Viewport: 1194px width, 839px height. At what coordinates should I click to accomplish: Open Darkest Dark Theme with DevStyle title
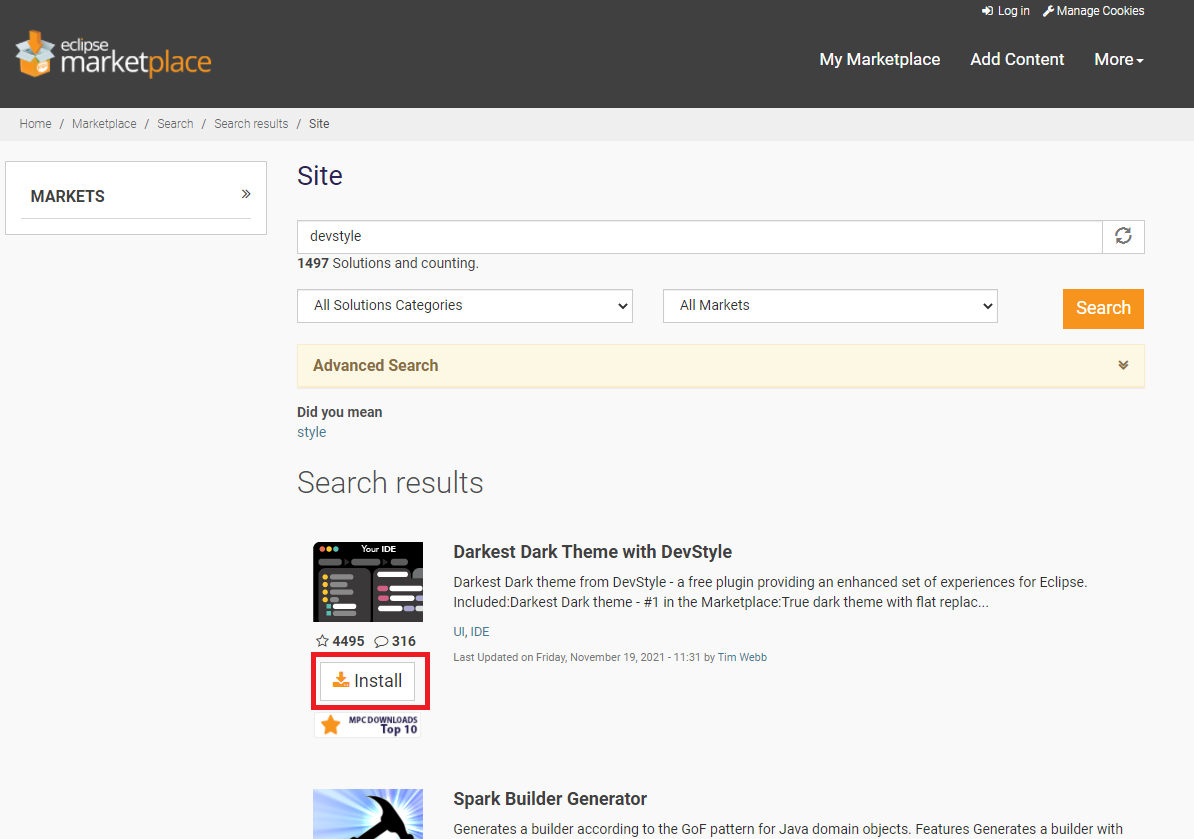tap(592, 552)
